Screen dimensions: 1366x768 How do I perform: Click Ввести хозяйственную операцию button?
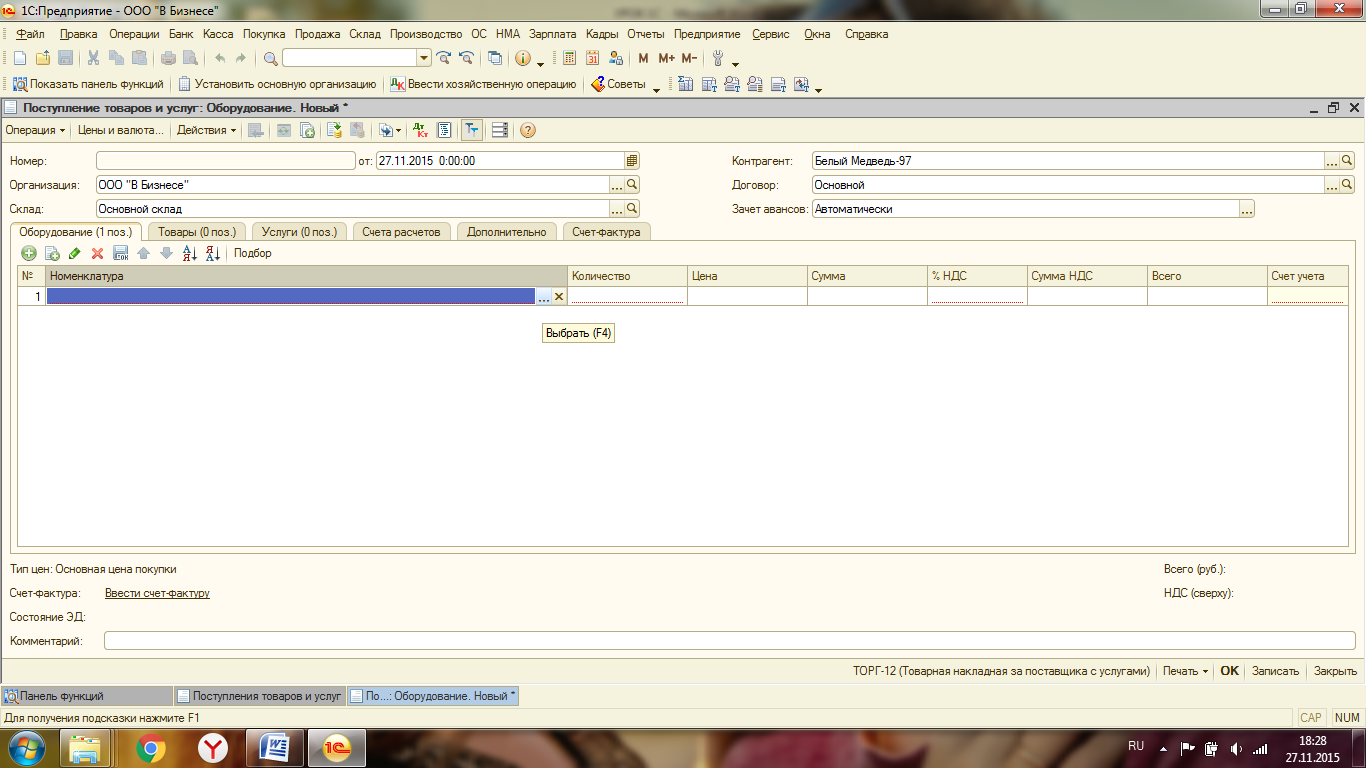[x=483, y=85]
